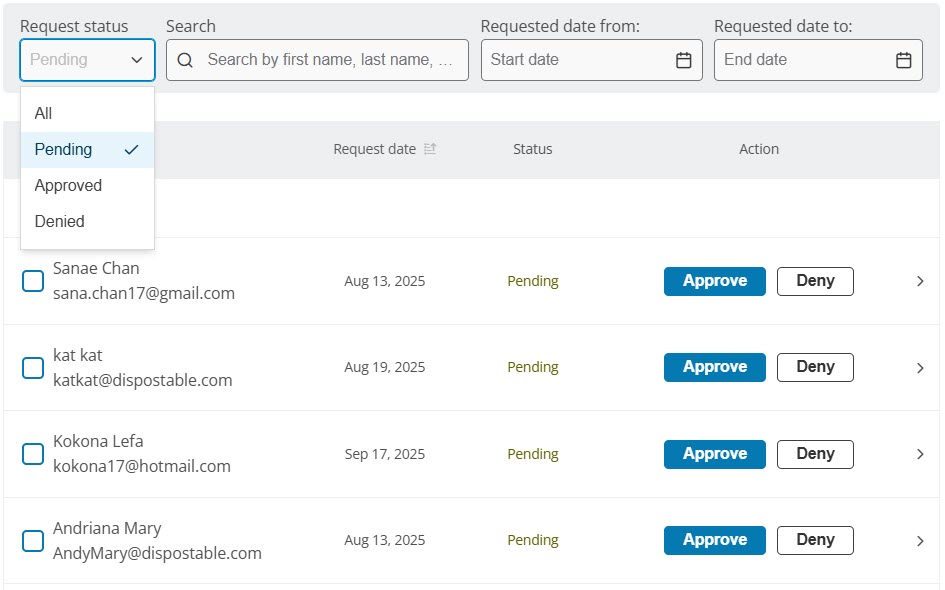Approve kat kat's request
Screen dimensions: 945x590
(x=715, y=367)
